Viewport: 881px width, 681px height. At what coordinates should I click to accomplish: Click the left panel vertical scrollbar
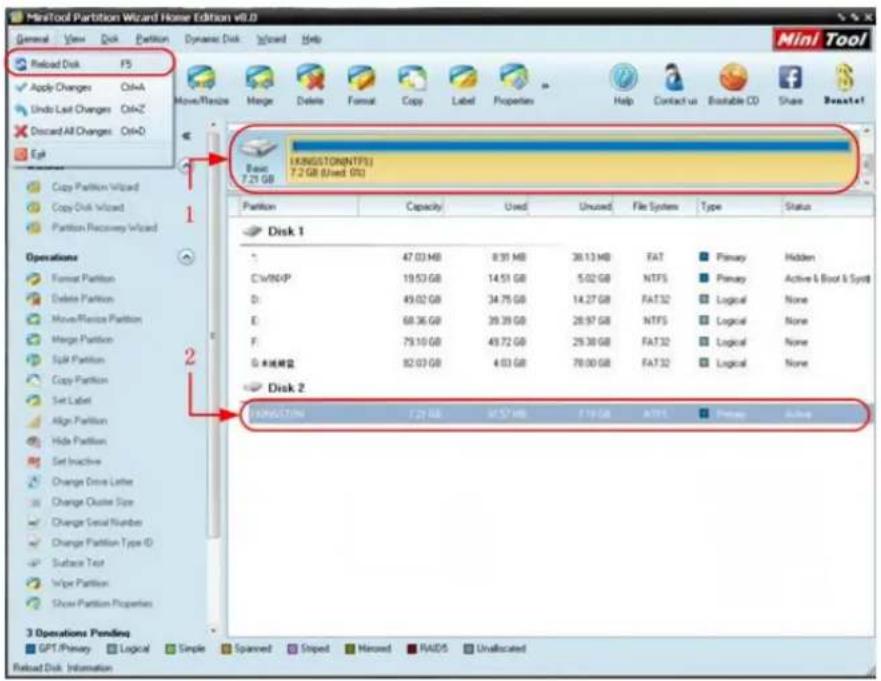click(213, 337)
